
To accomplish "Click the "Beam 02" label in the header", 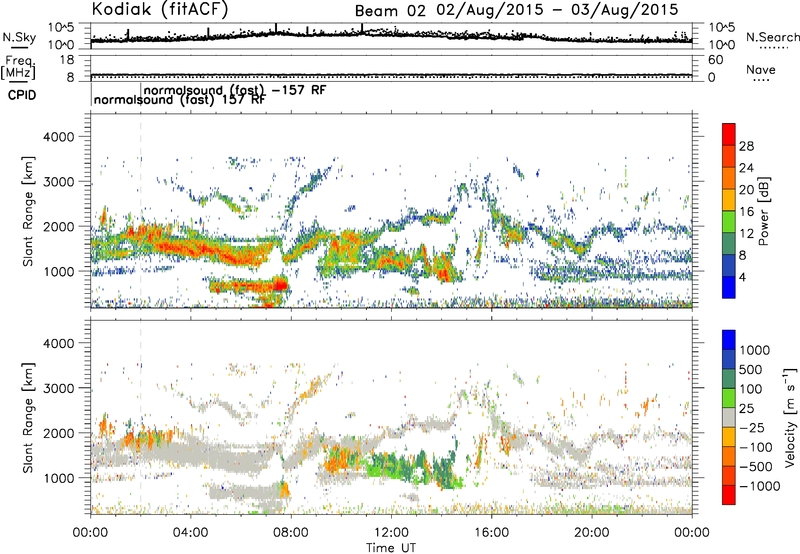I will (390, 11).
